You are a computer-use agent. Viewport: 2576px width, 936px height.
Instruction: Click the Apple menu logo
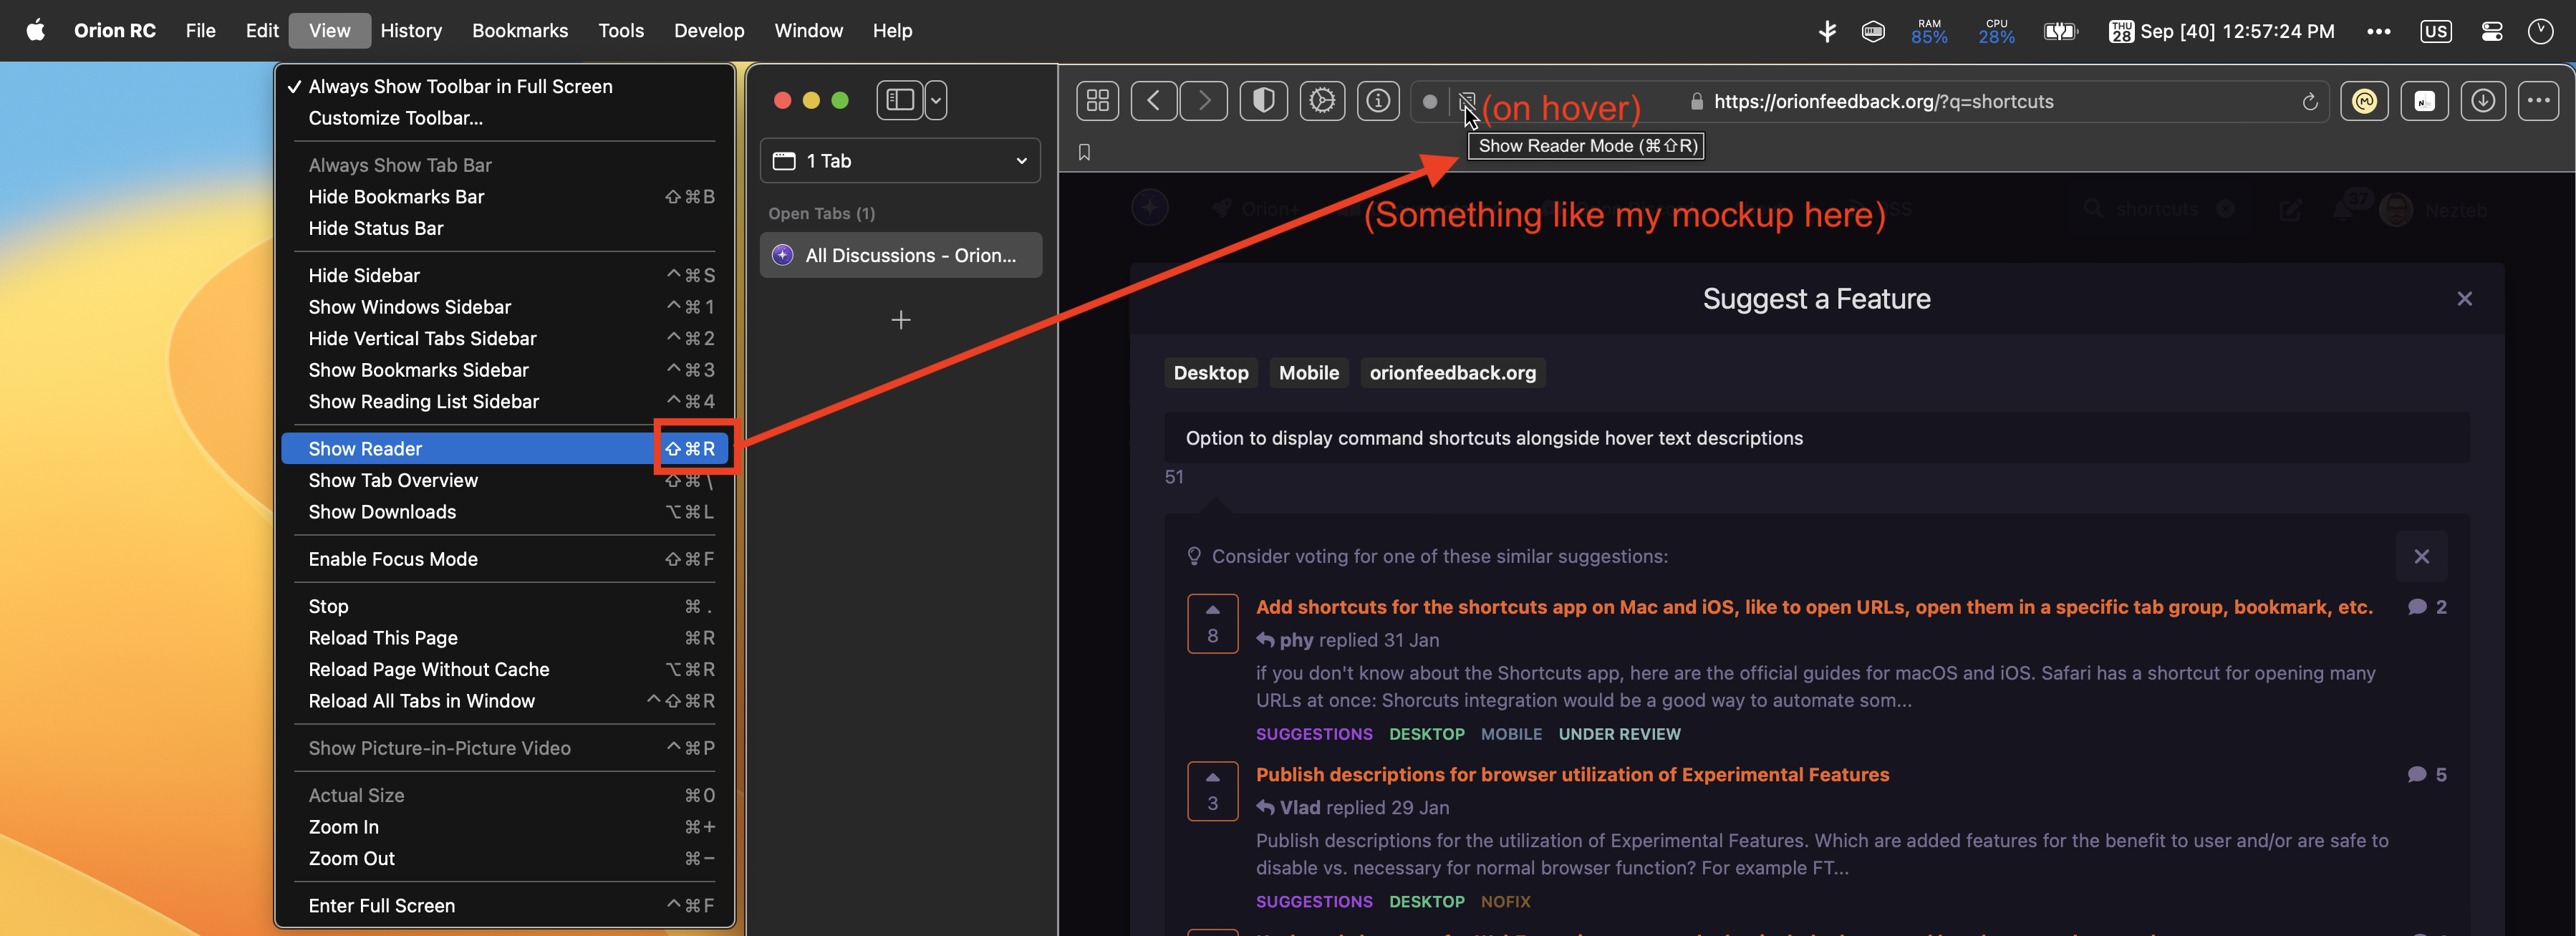[36, 30]
